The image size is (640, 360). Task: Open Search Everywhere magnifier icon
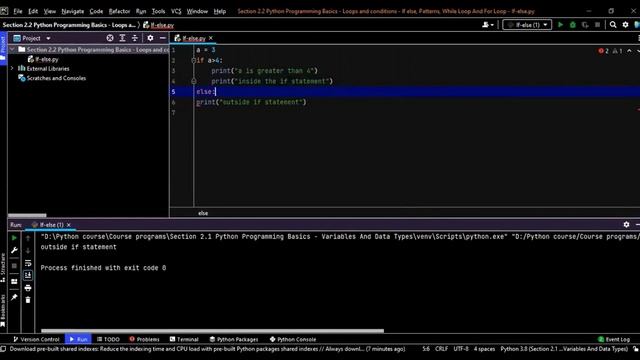click(613, 25)
